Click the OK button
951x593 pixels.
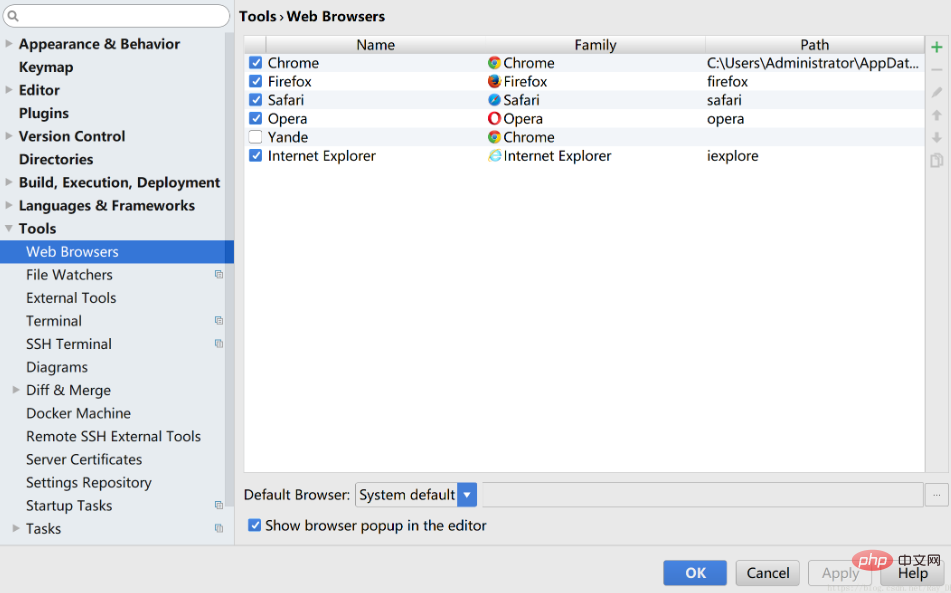coord(695,573)
